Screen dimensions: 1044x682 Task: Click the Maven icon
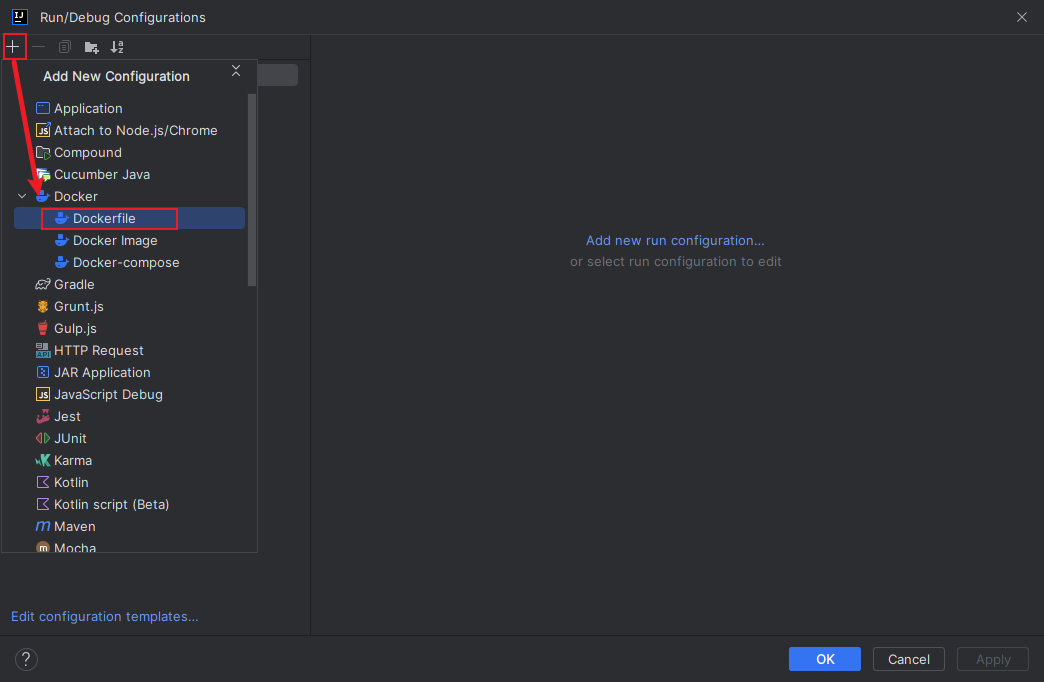coord(43,525)
